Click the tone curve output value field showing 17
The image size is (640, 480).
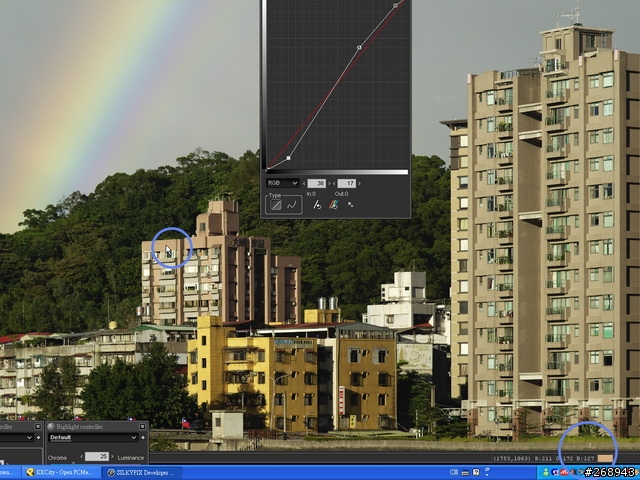coord(347,184)
